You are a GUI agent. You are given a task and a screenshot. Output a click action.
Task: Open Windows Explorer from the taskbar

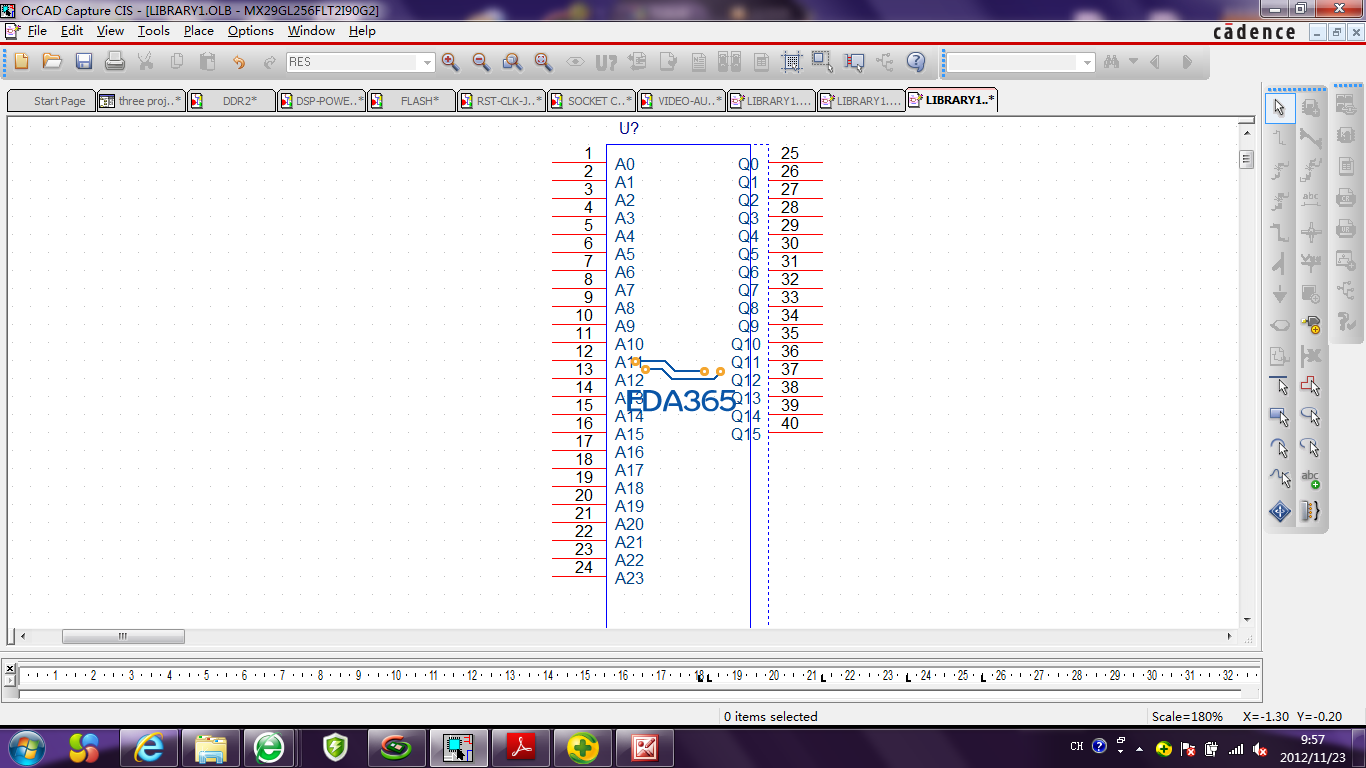[x=210, y=747]
